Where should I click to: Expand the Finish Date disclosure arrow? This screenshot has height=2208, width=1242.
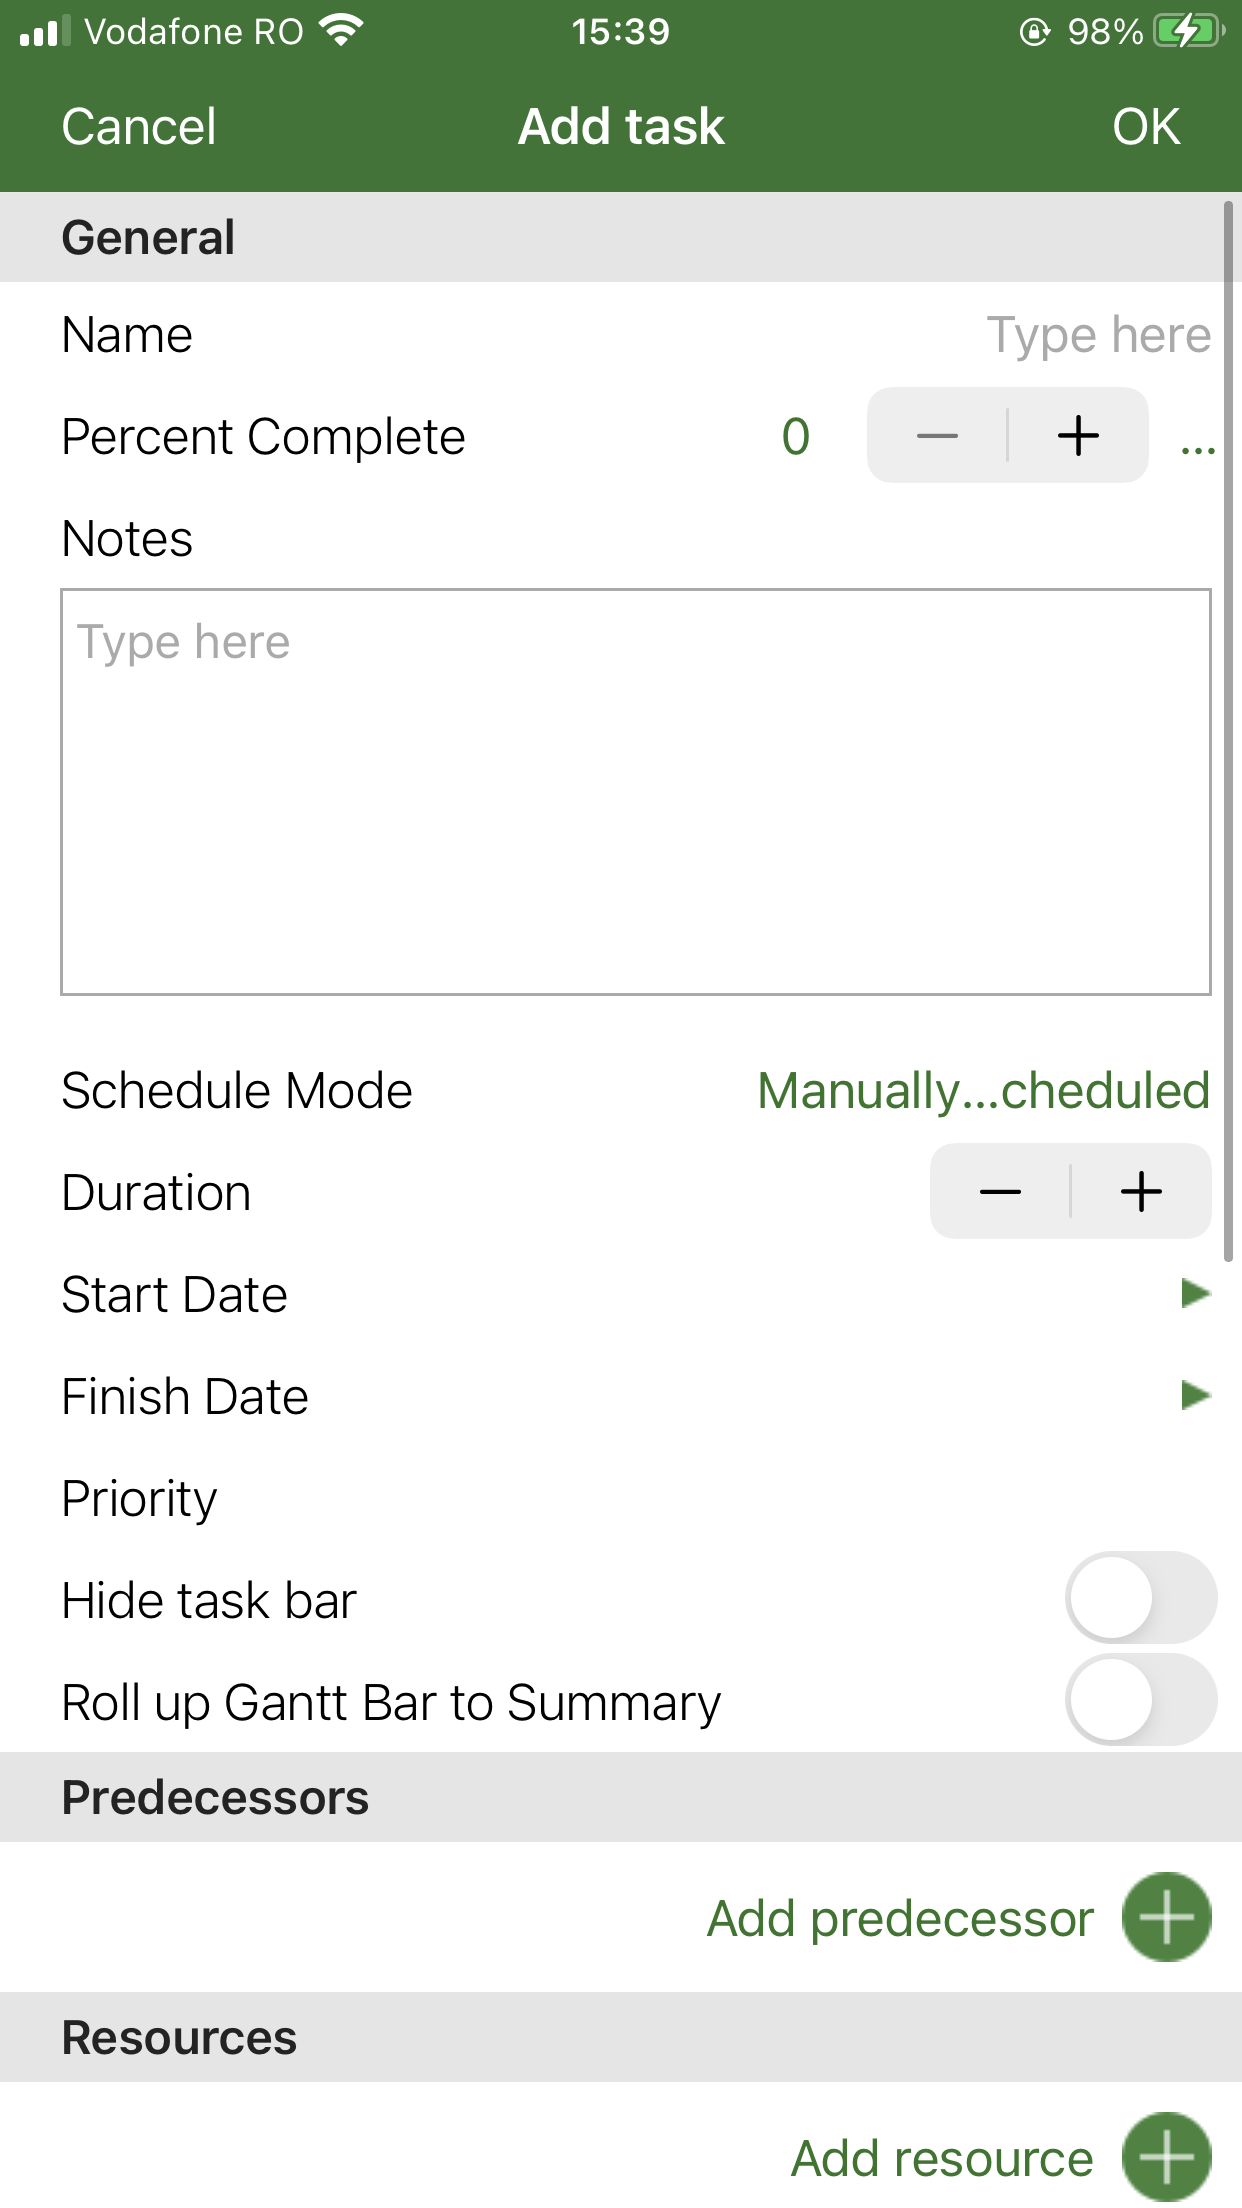[x=1196, y=1396]
